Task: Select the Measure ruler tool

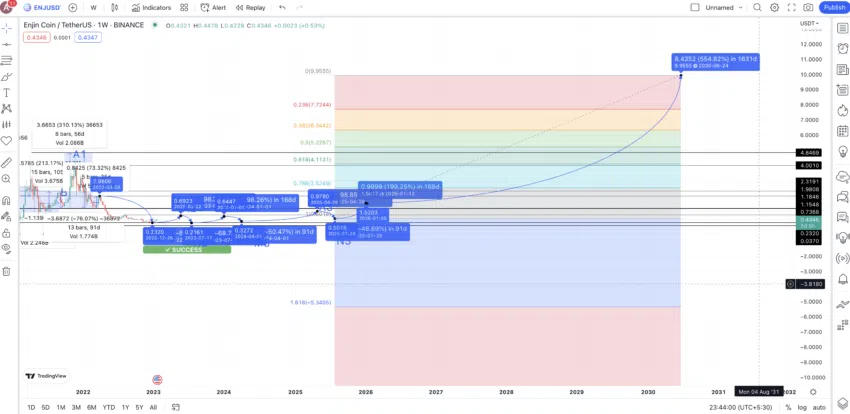Action: [x=7, y=162]
